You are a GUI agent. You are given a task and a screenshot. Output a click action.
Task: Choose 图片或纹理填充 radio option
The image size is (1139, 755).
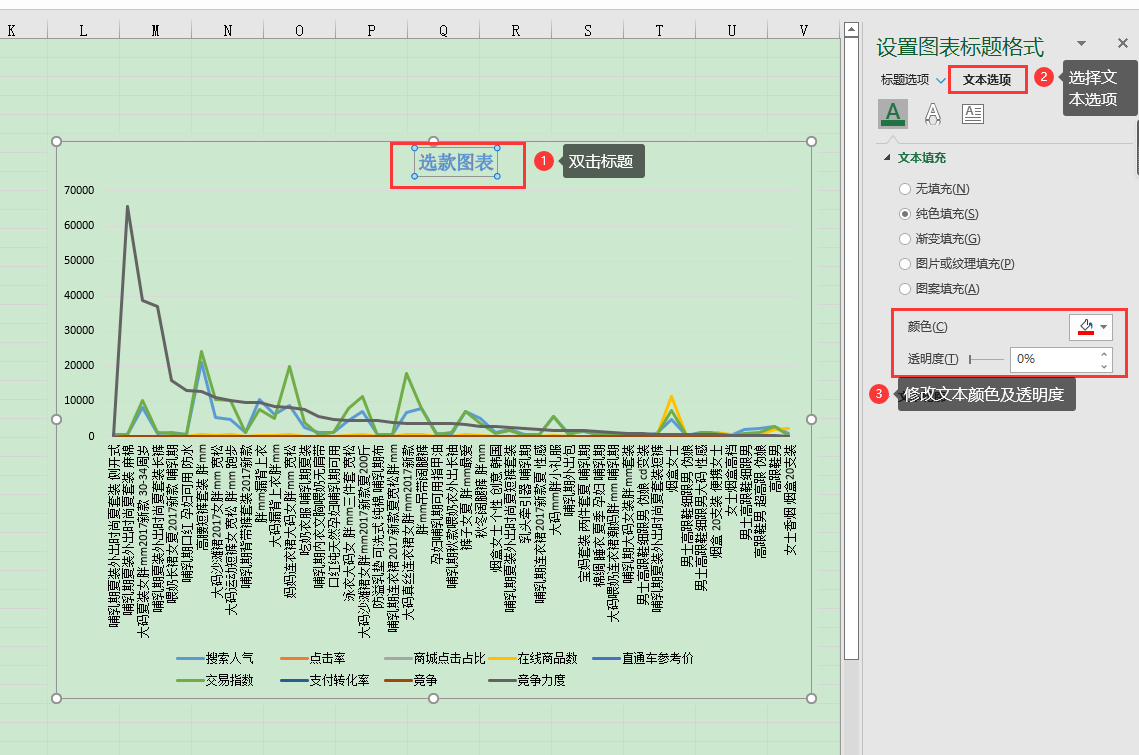pyautogui.click(x=905, y=264)
